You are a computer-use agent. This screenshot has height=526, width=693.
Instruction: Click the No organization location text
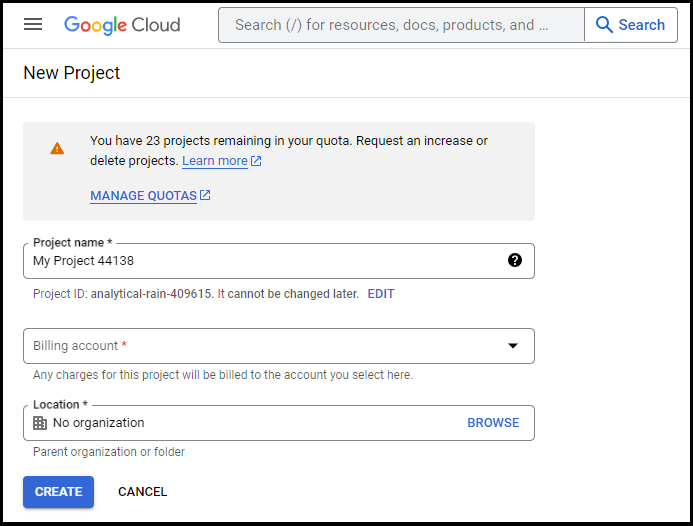99,423
